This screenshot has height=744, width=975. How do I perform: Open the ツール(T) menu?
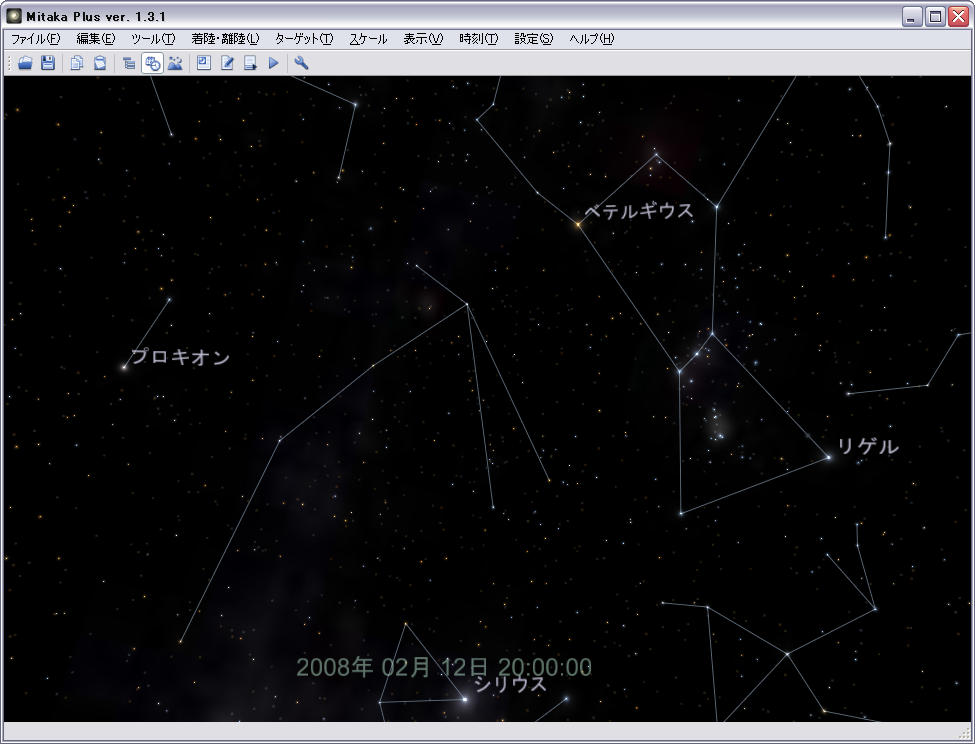(x=153, y=39)
